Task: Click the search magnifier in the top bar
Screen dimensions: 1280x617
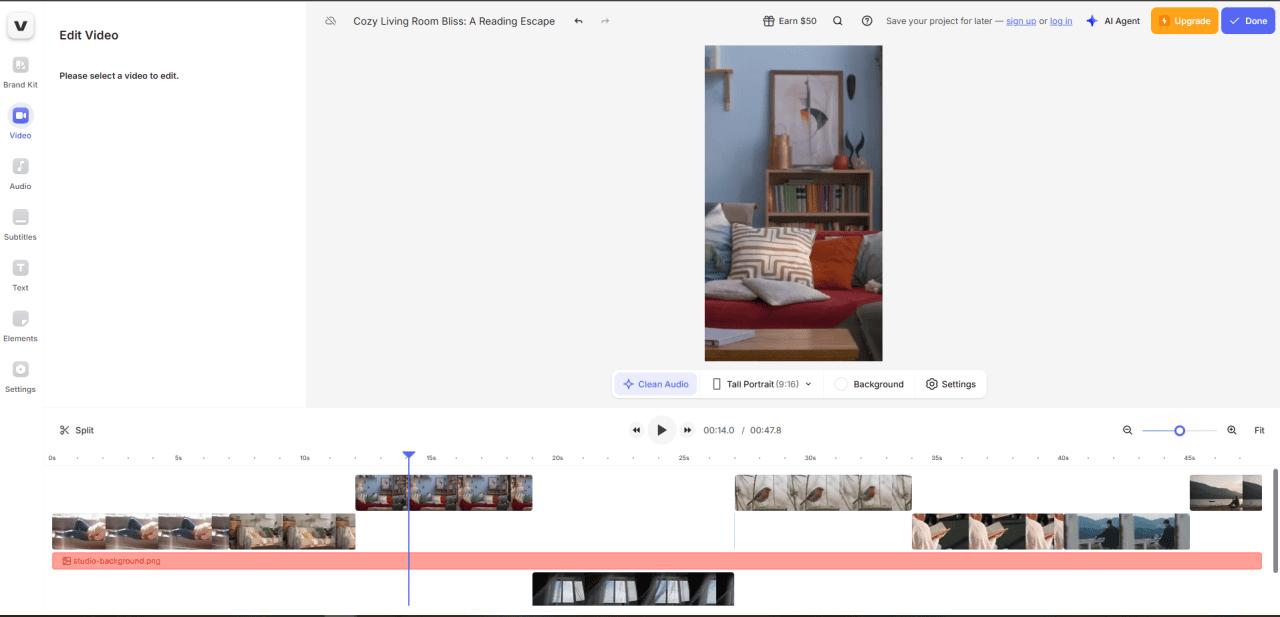Action: pyautogui.click(x=838, y=20)
